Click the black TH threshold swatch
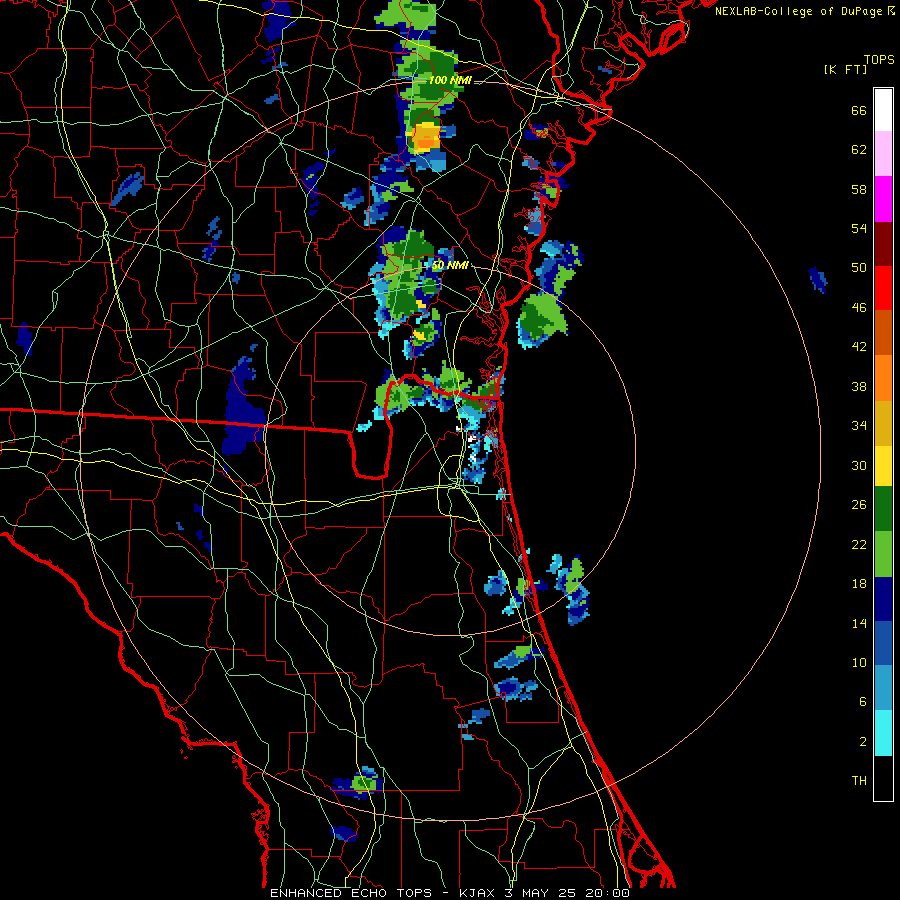The height and width of the screenshot is (900, 900). 883,778
